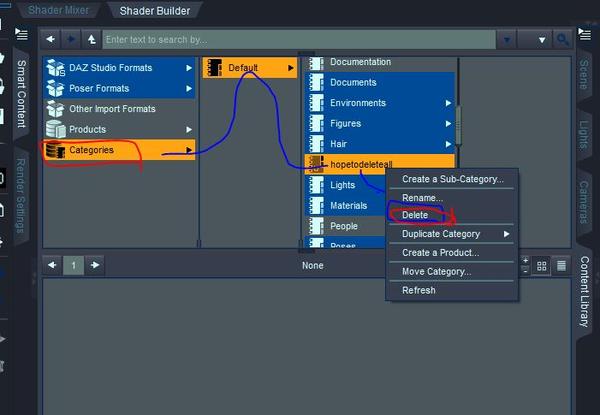Click the Figures notebook icon
Image resolution: width=600 pixels, height=415 pixels.
click(x=316, y=124)
